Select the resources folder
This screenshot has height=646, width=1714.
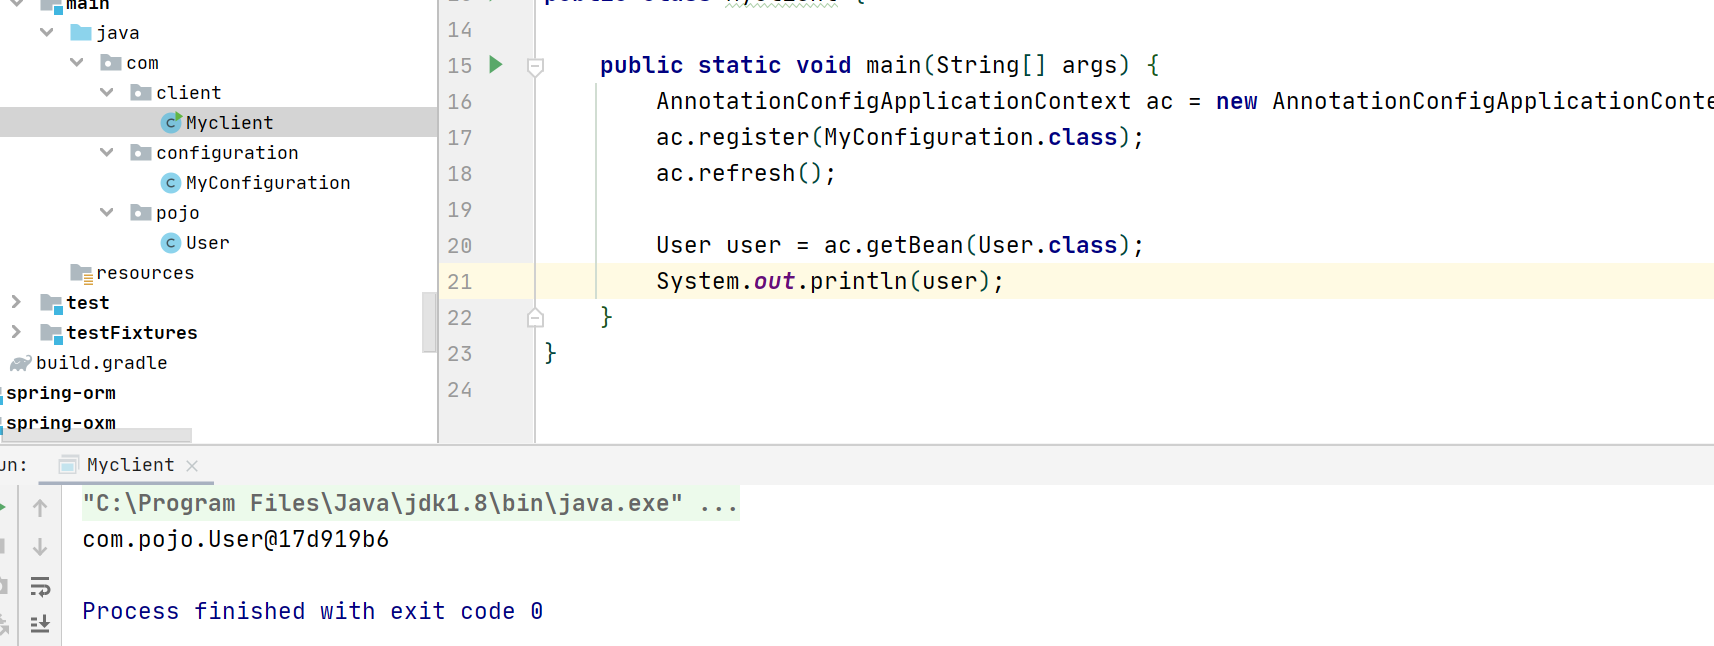coord(145,273)
